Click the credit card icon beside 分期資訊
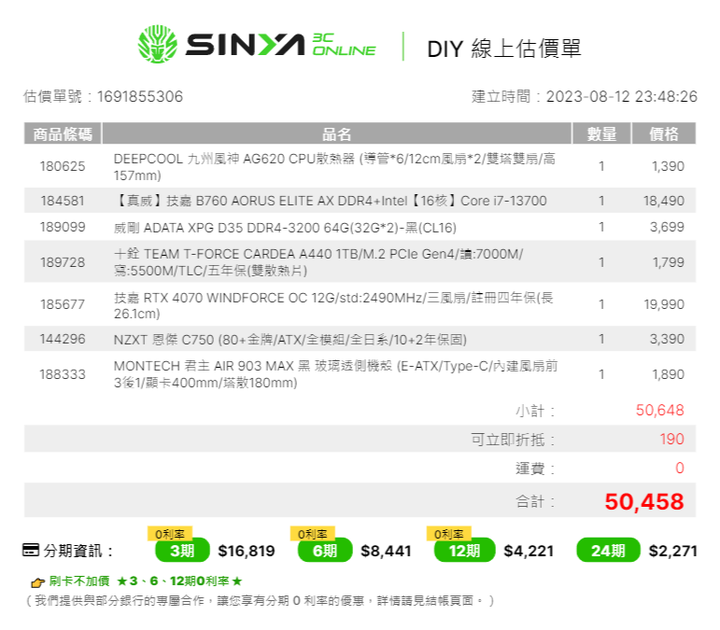This screenshot has height=630, width=720. [31, 550]
